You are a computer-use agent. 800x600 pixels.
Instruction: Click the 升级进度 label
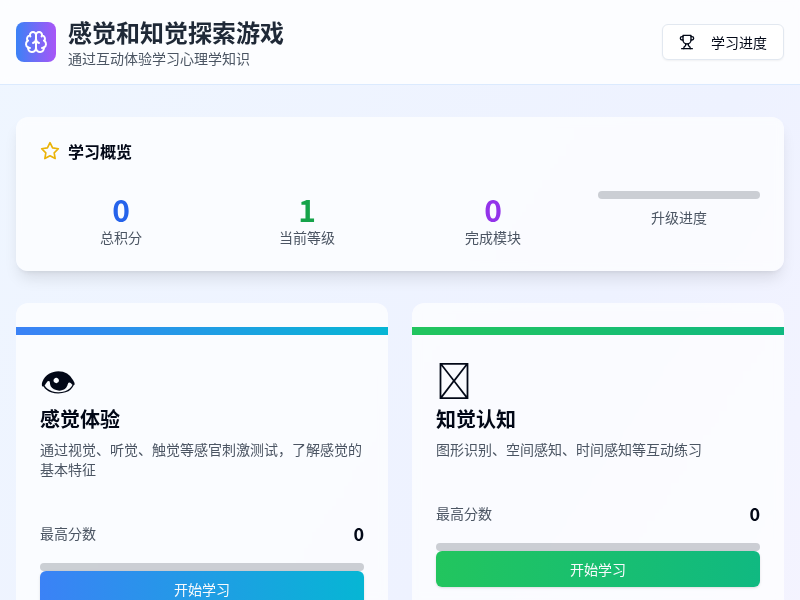[x=679, y=218]
